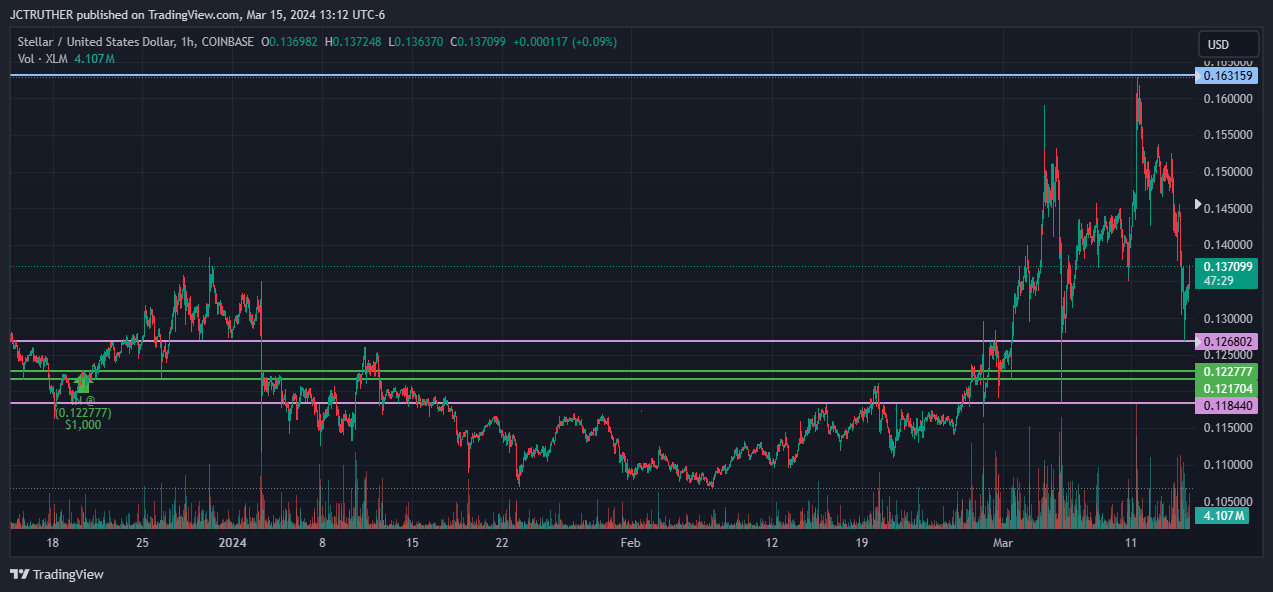Image resolution: width=1273 pixels, height=592 pixels.
Task: Click the 0.110000 price axis tick
Action: tap(1226, 465)
